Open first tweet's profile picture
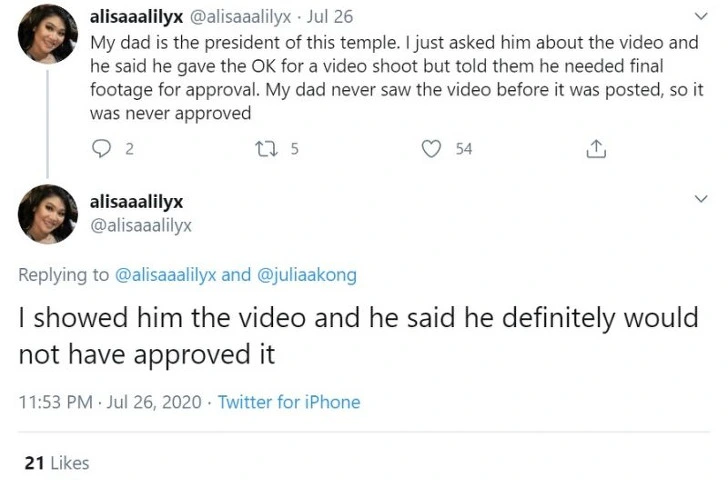Image resolution: width=728 pixels, height=488 pixels. [x=48, y=34]
